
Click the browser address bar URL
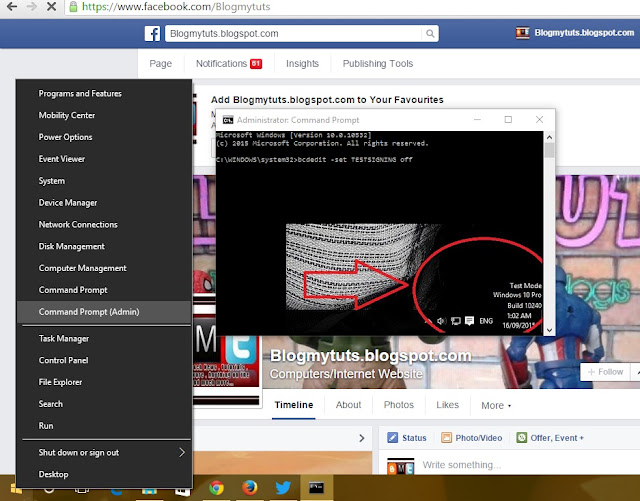(176, 7)
